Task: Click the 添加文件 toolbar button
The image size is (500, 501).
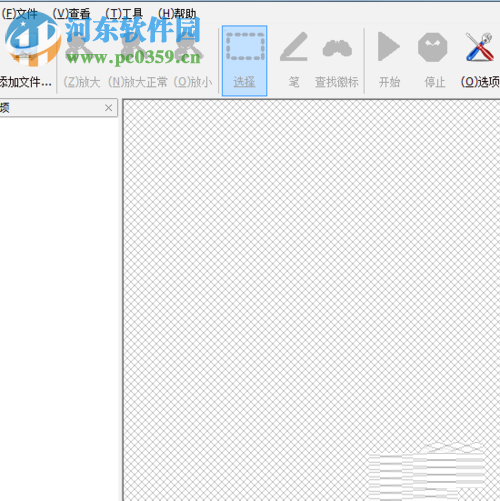Action: pyautogui.click(x=26, y=60)
